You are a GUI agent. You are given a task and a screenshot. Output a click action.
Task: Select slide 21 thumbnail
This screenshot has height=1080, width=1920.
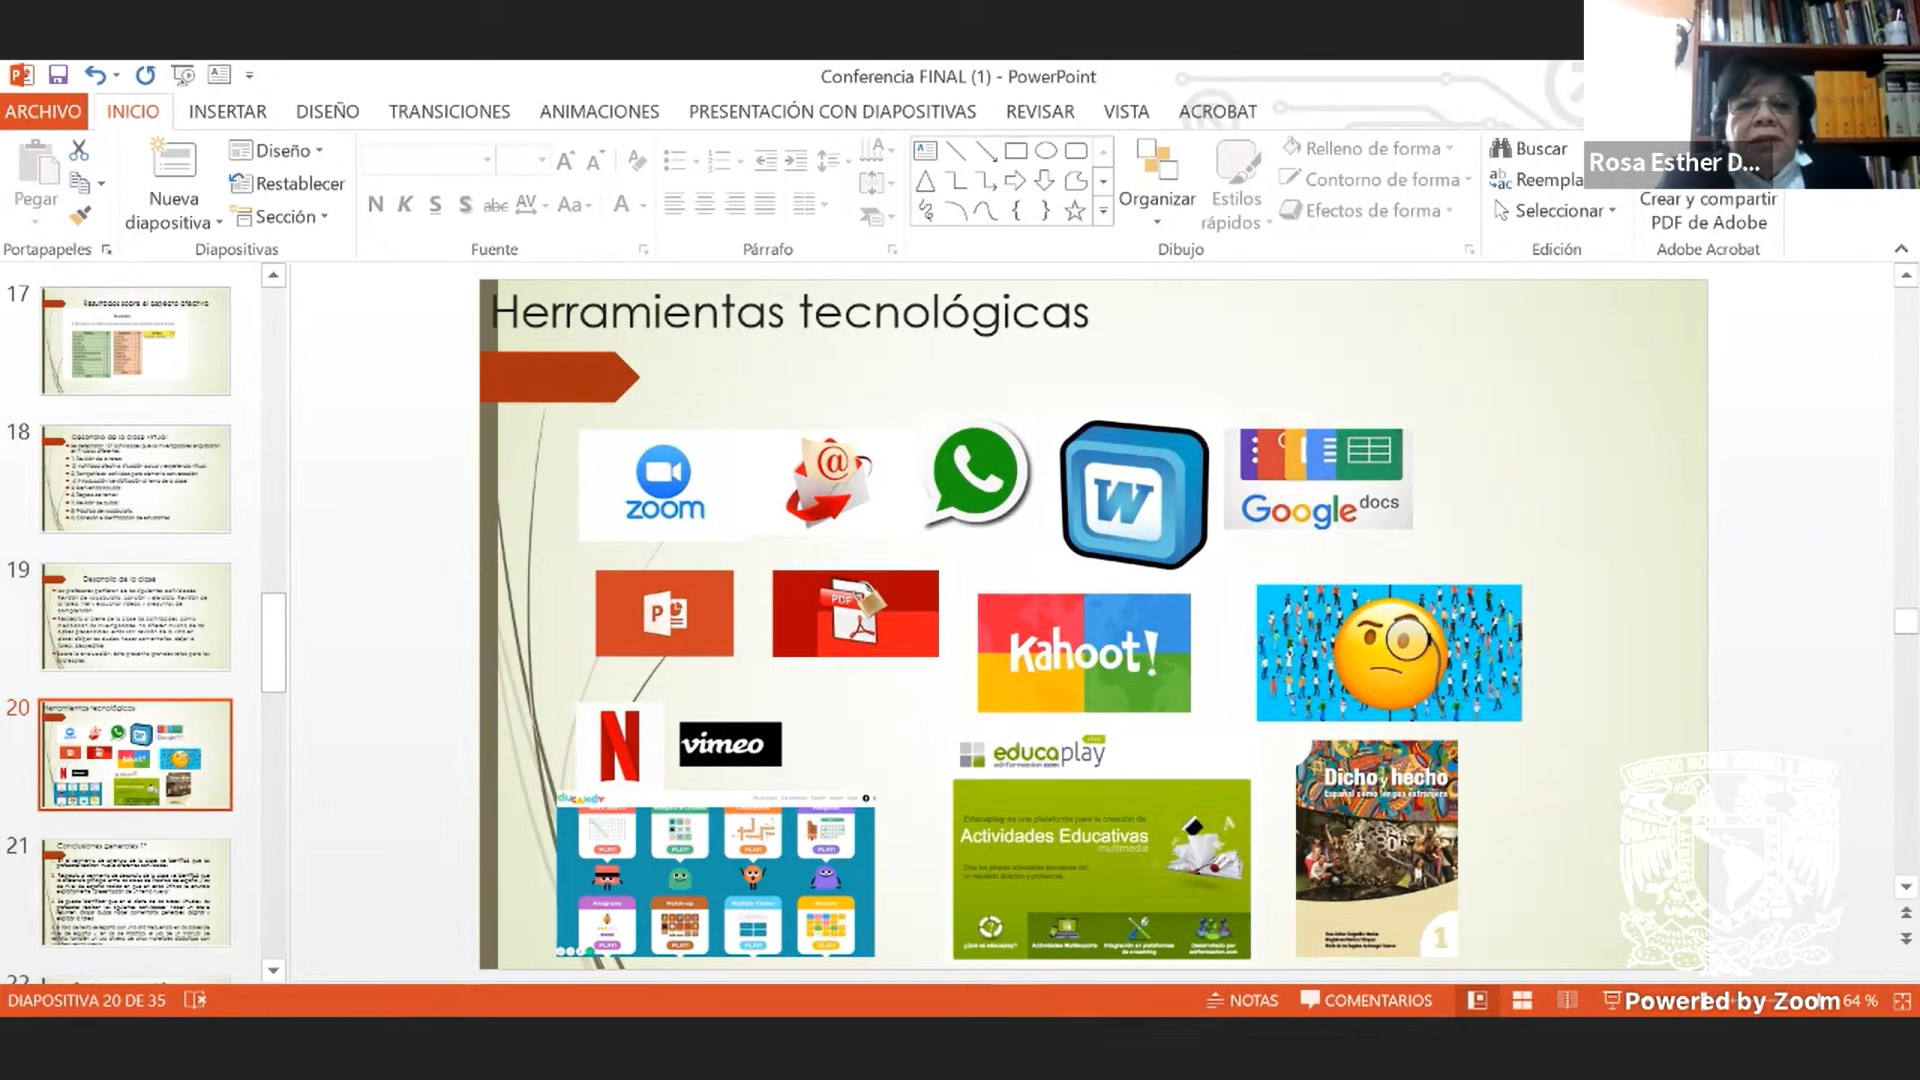pyautogui.click(x=136, y=893)
